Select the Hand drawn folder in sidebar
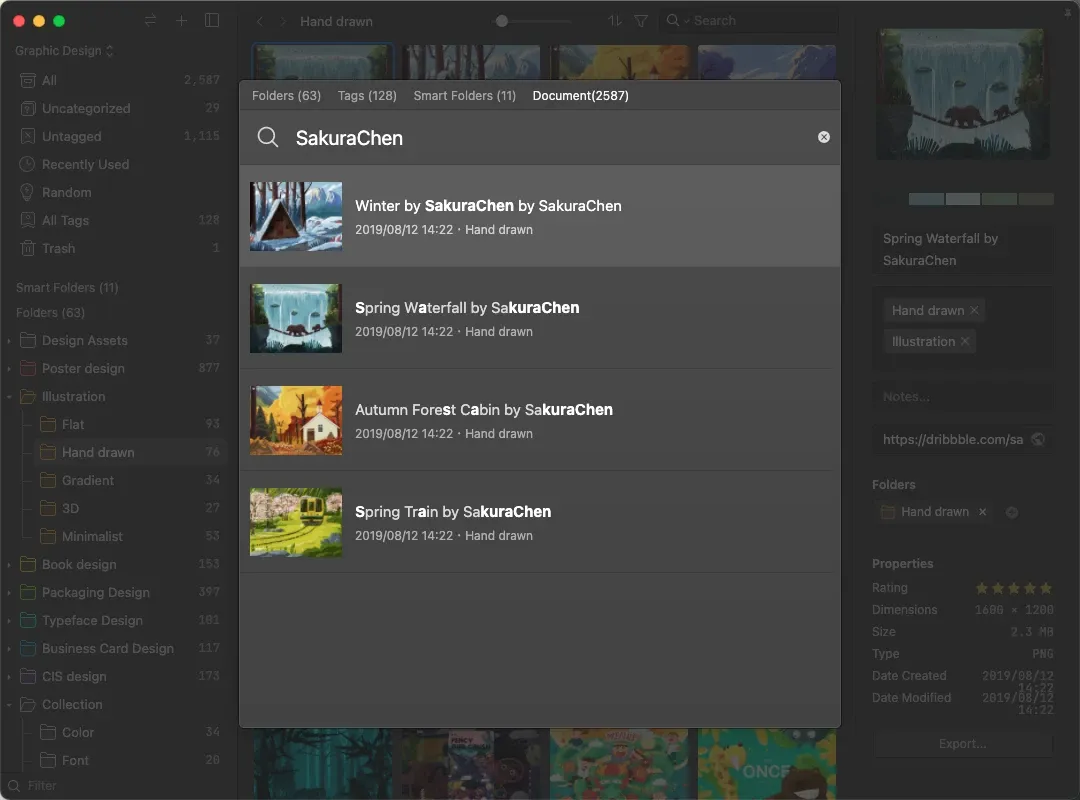The image size is (1080, 800). point(130,453)
